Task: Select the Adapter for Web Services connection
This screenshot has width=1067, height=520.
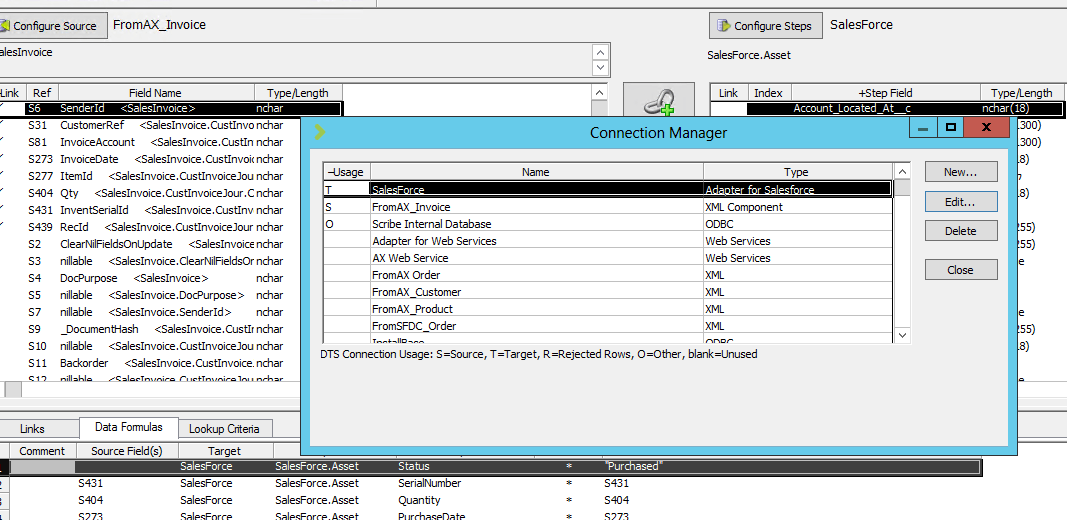Action: pyautogui.click(x=607, y=241)
